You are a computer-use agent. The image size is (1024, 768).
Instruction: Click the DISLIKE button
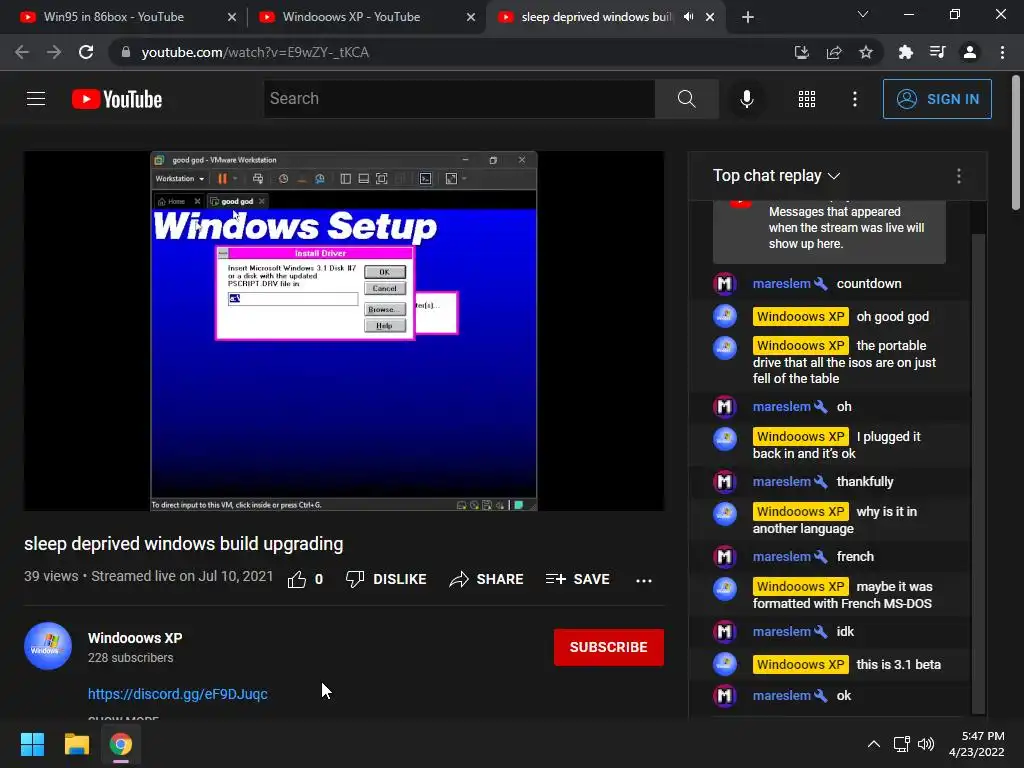(386, 579)
